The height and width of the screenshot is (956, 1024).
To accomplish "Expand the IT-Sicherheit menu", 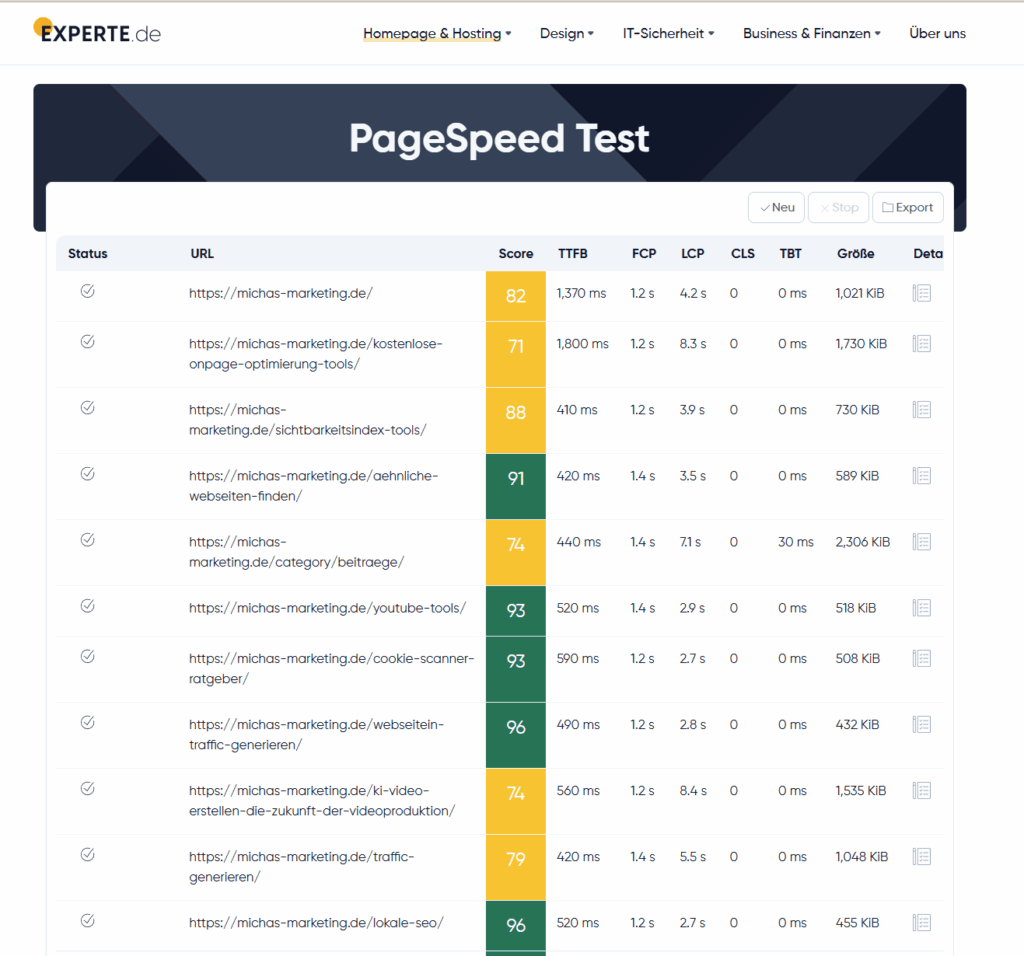I will (668, 33).
